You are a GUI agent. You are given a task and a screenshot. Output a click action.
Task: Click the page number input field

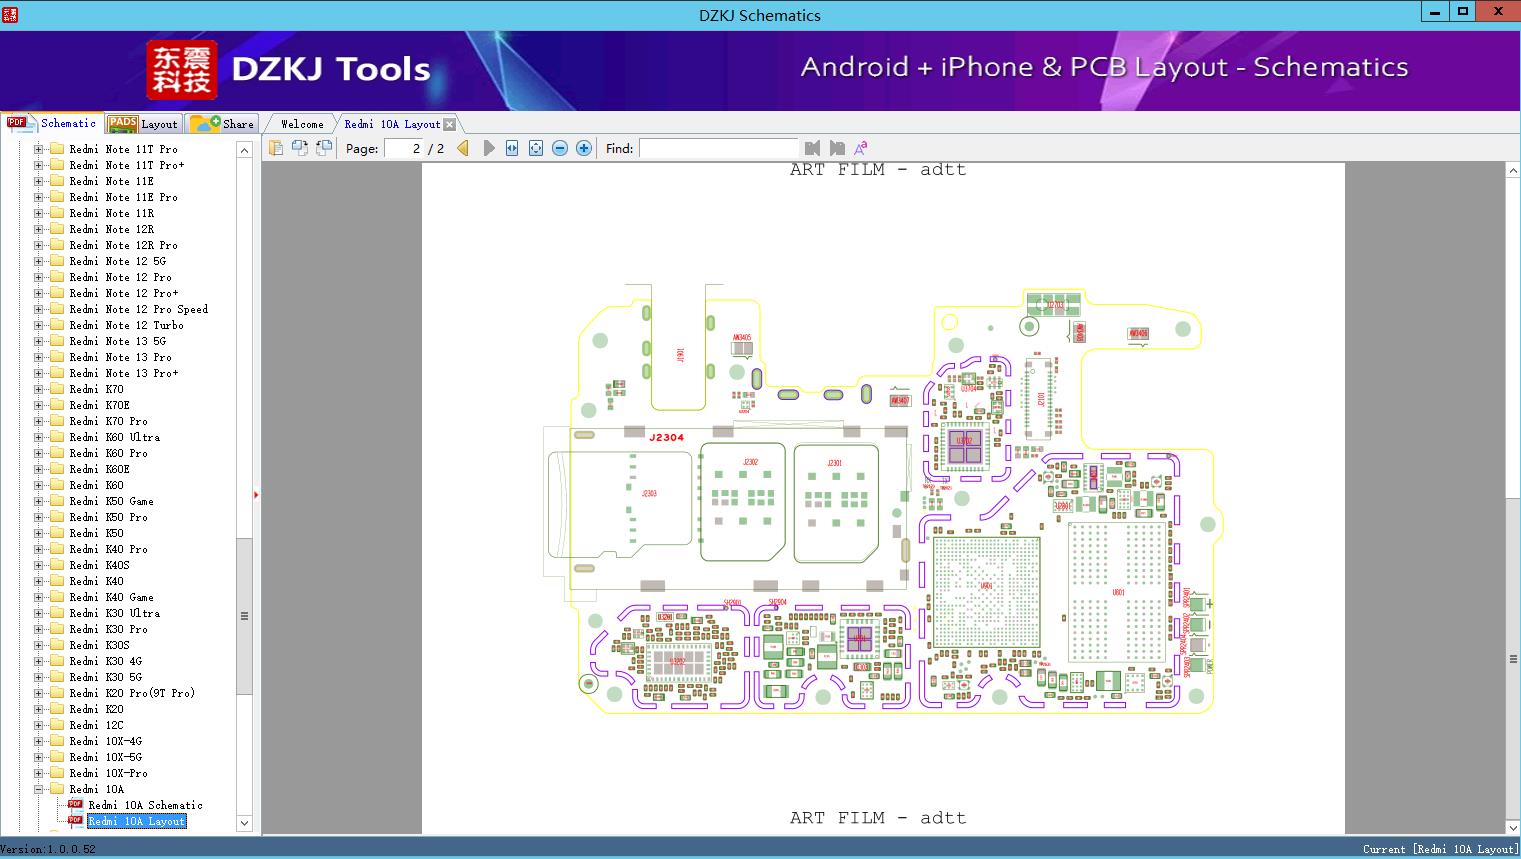pos(404,148)
